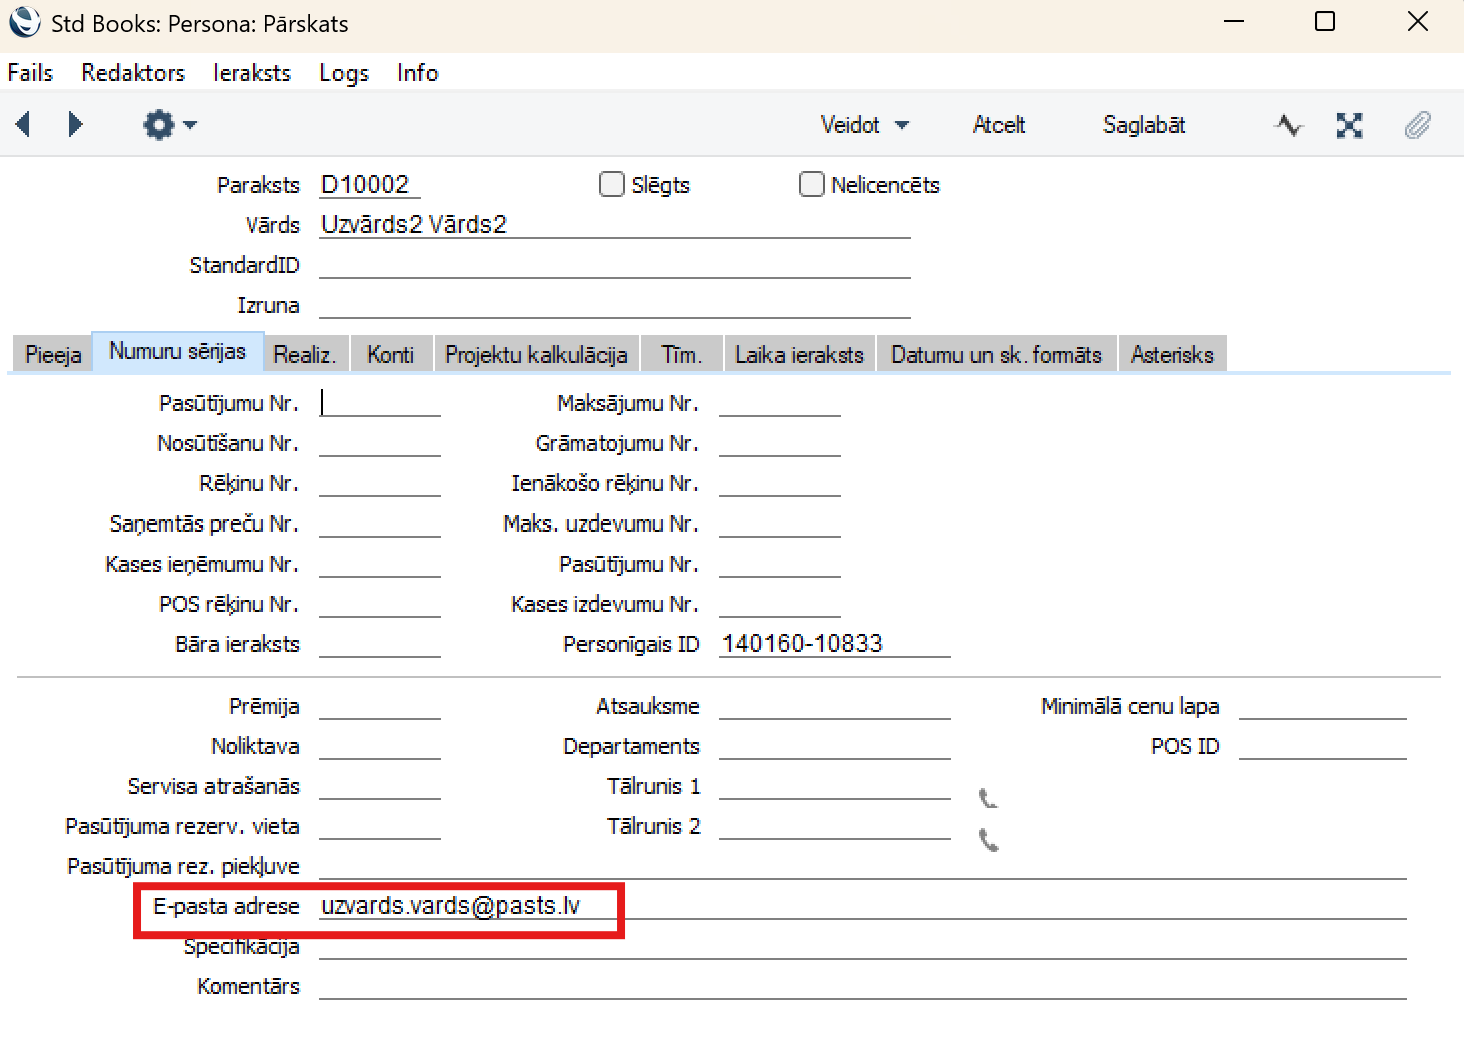Viewport: 1464px width, 1048px height.
Task: Select the Projektu kalkulācija tab
Action: coord(536,355)
